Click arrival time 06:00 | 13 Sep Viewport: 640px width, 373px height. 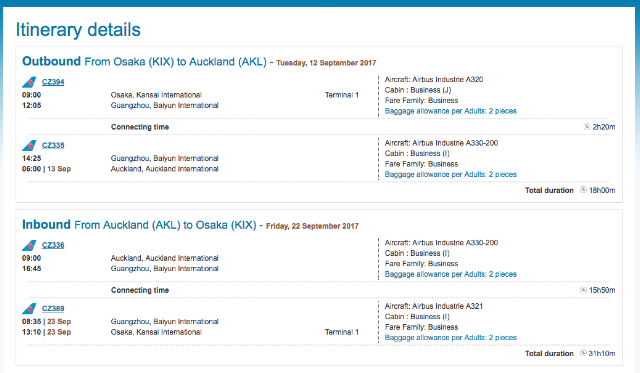coord(47,169)
